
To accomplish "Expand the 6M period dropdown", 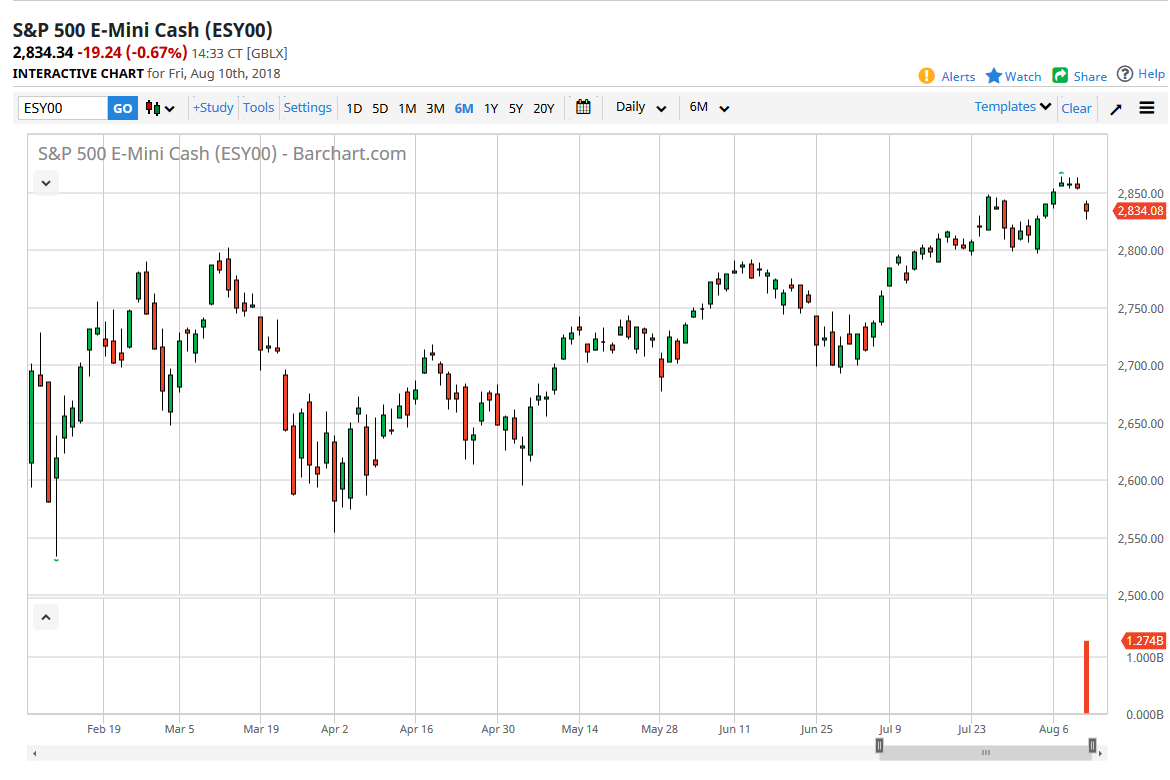I will [710, 107].
